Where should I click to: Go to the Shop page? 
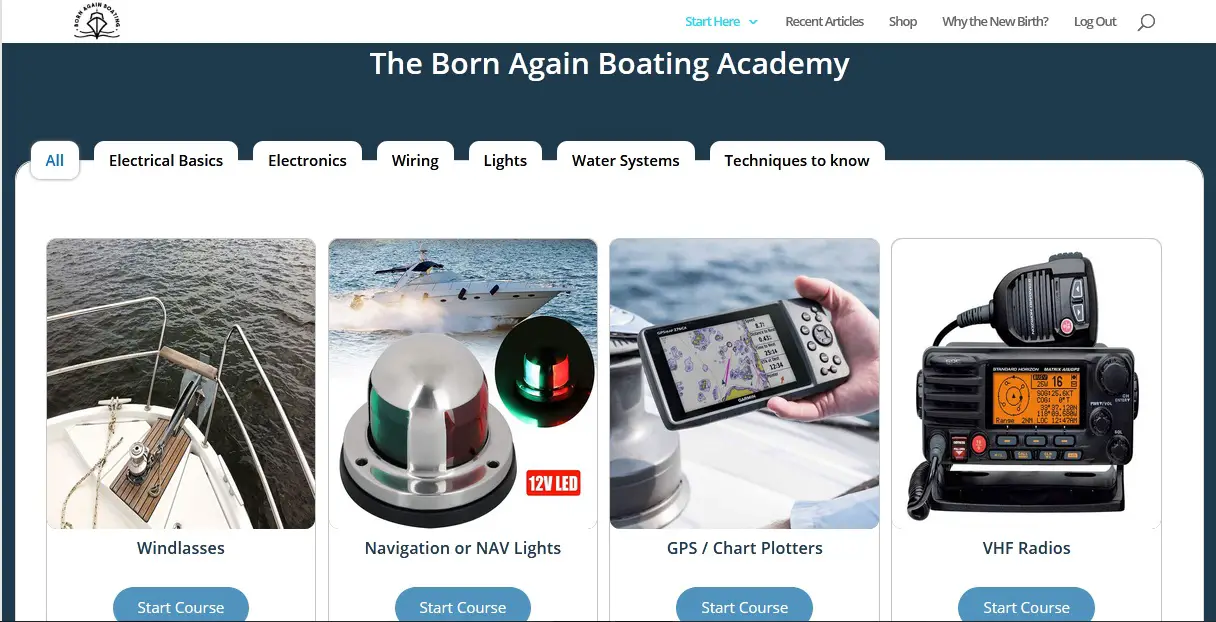pos(902,22)
